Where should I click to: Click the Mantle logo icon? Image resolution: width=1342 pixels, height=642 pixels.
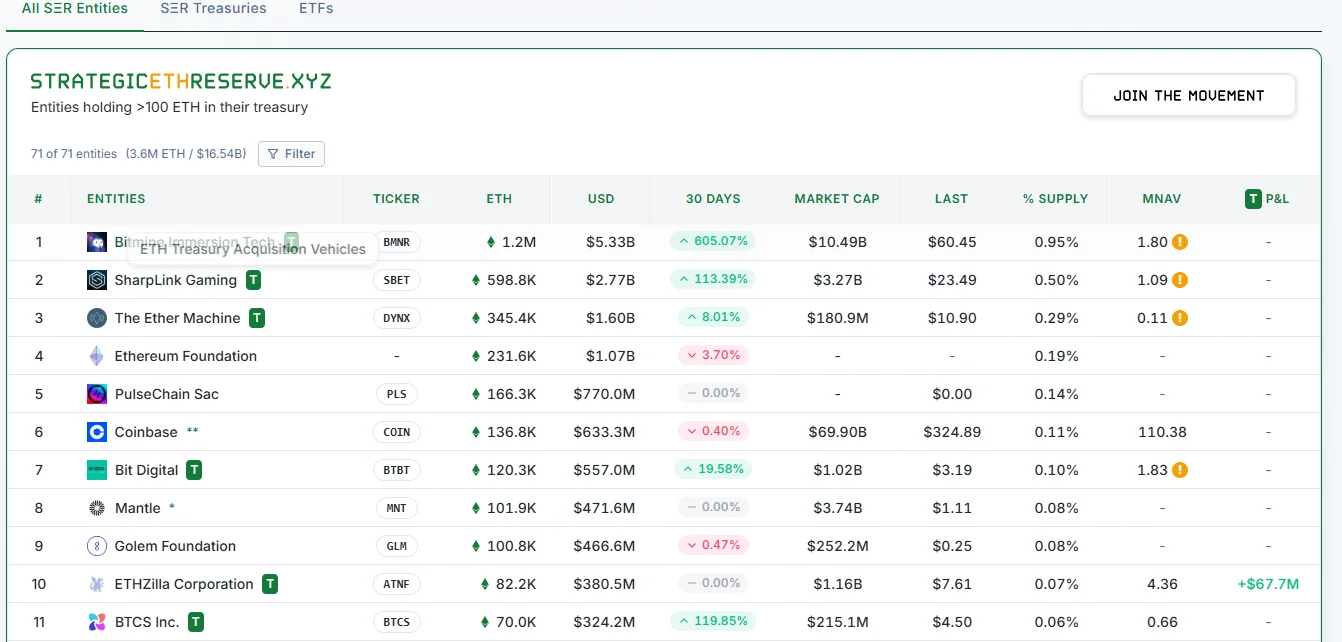pos(97,508)
